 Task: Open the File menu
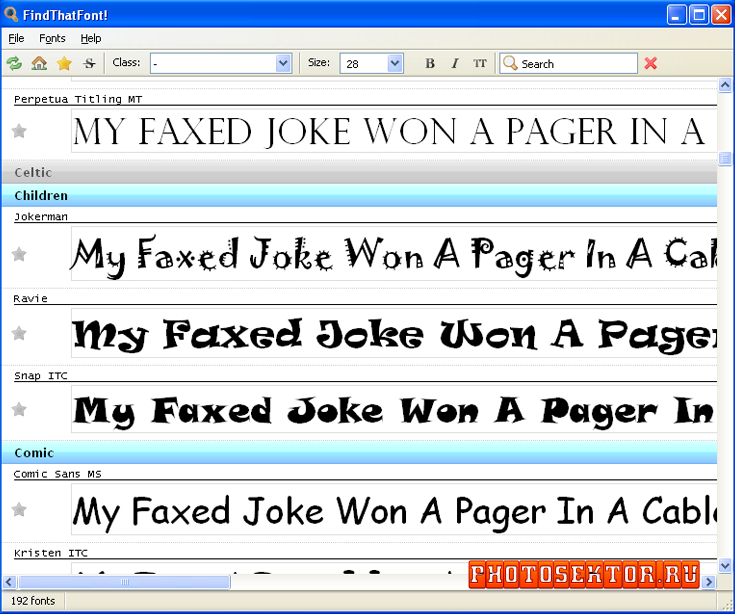click(x=16, y=38)
